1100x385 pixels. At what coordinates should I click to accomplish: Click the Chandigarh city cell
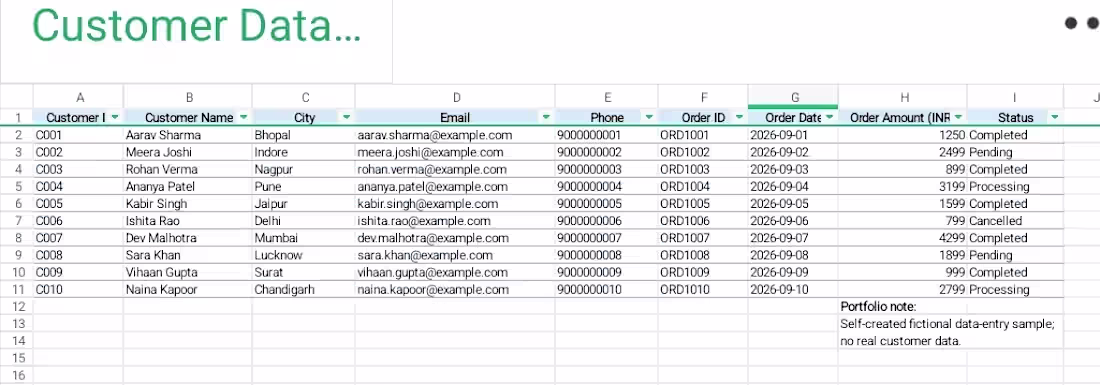coord(304,290)
